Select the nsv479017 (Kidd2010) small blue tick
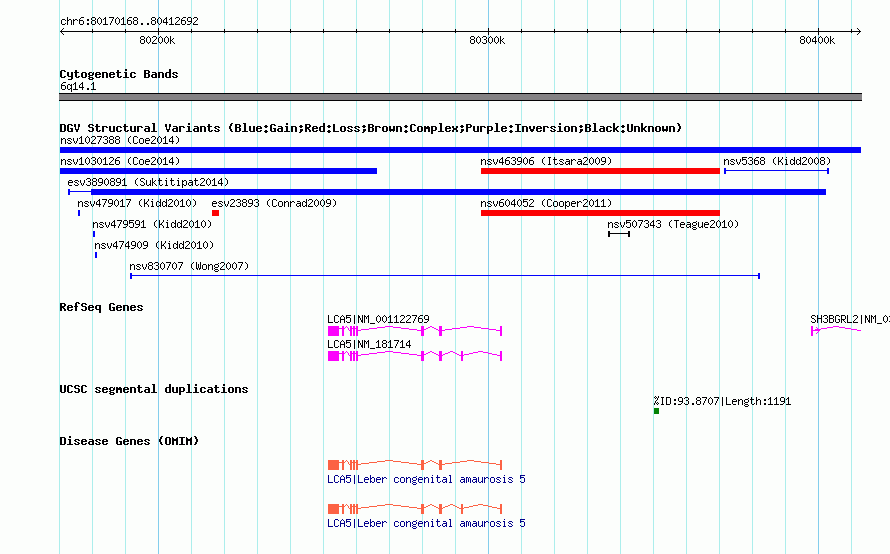Screen dimensions: 890x554 coord(79,213)
